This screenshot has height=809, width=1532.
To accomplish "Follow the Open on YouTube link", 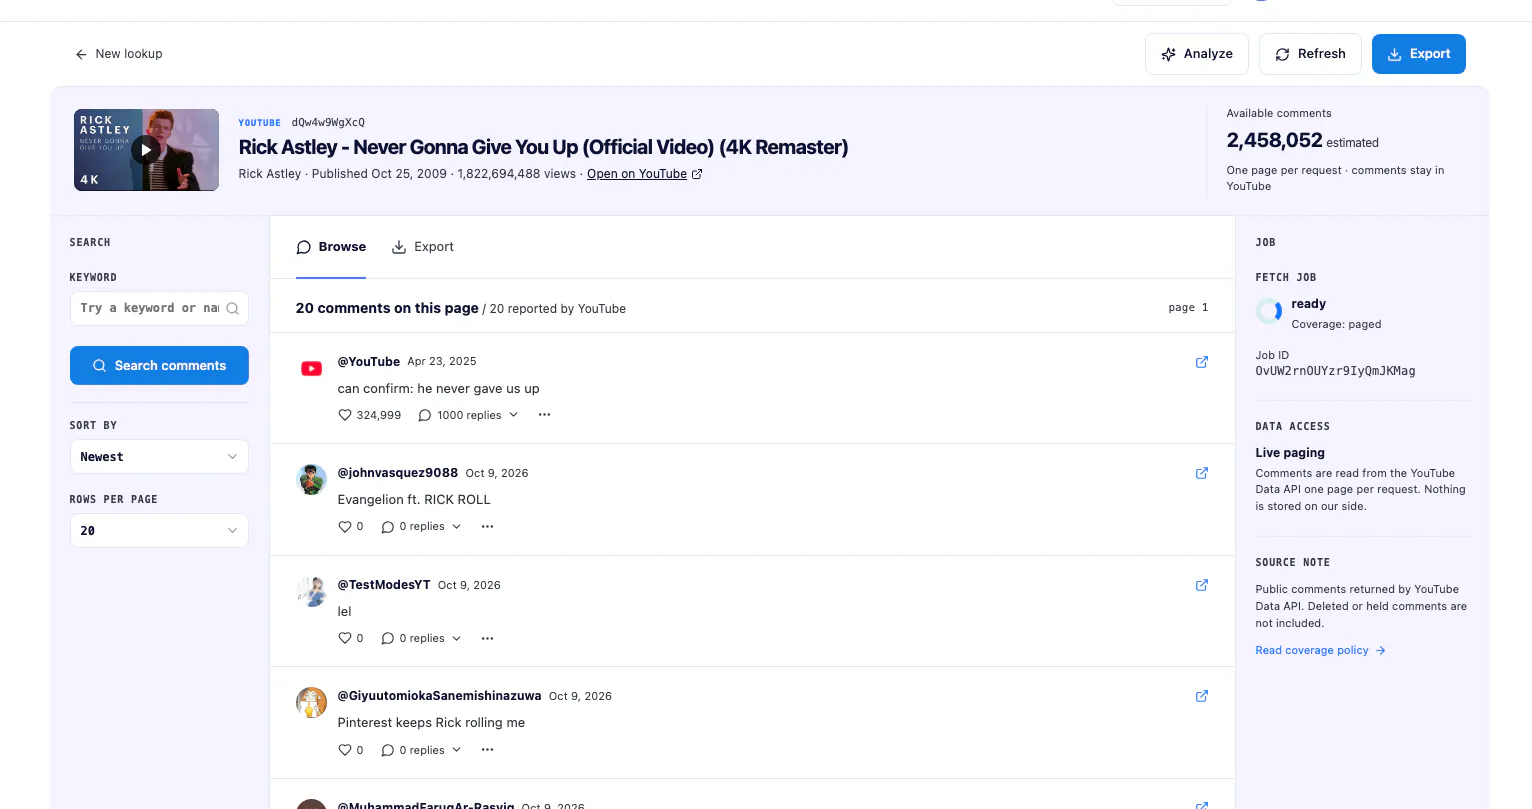I will tap(645, 174).
